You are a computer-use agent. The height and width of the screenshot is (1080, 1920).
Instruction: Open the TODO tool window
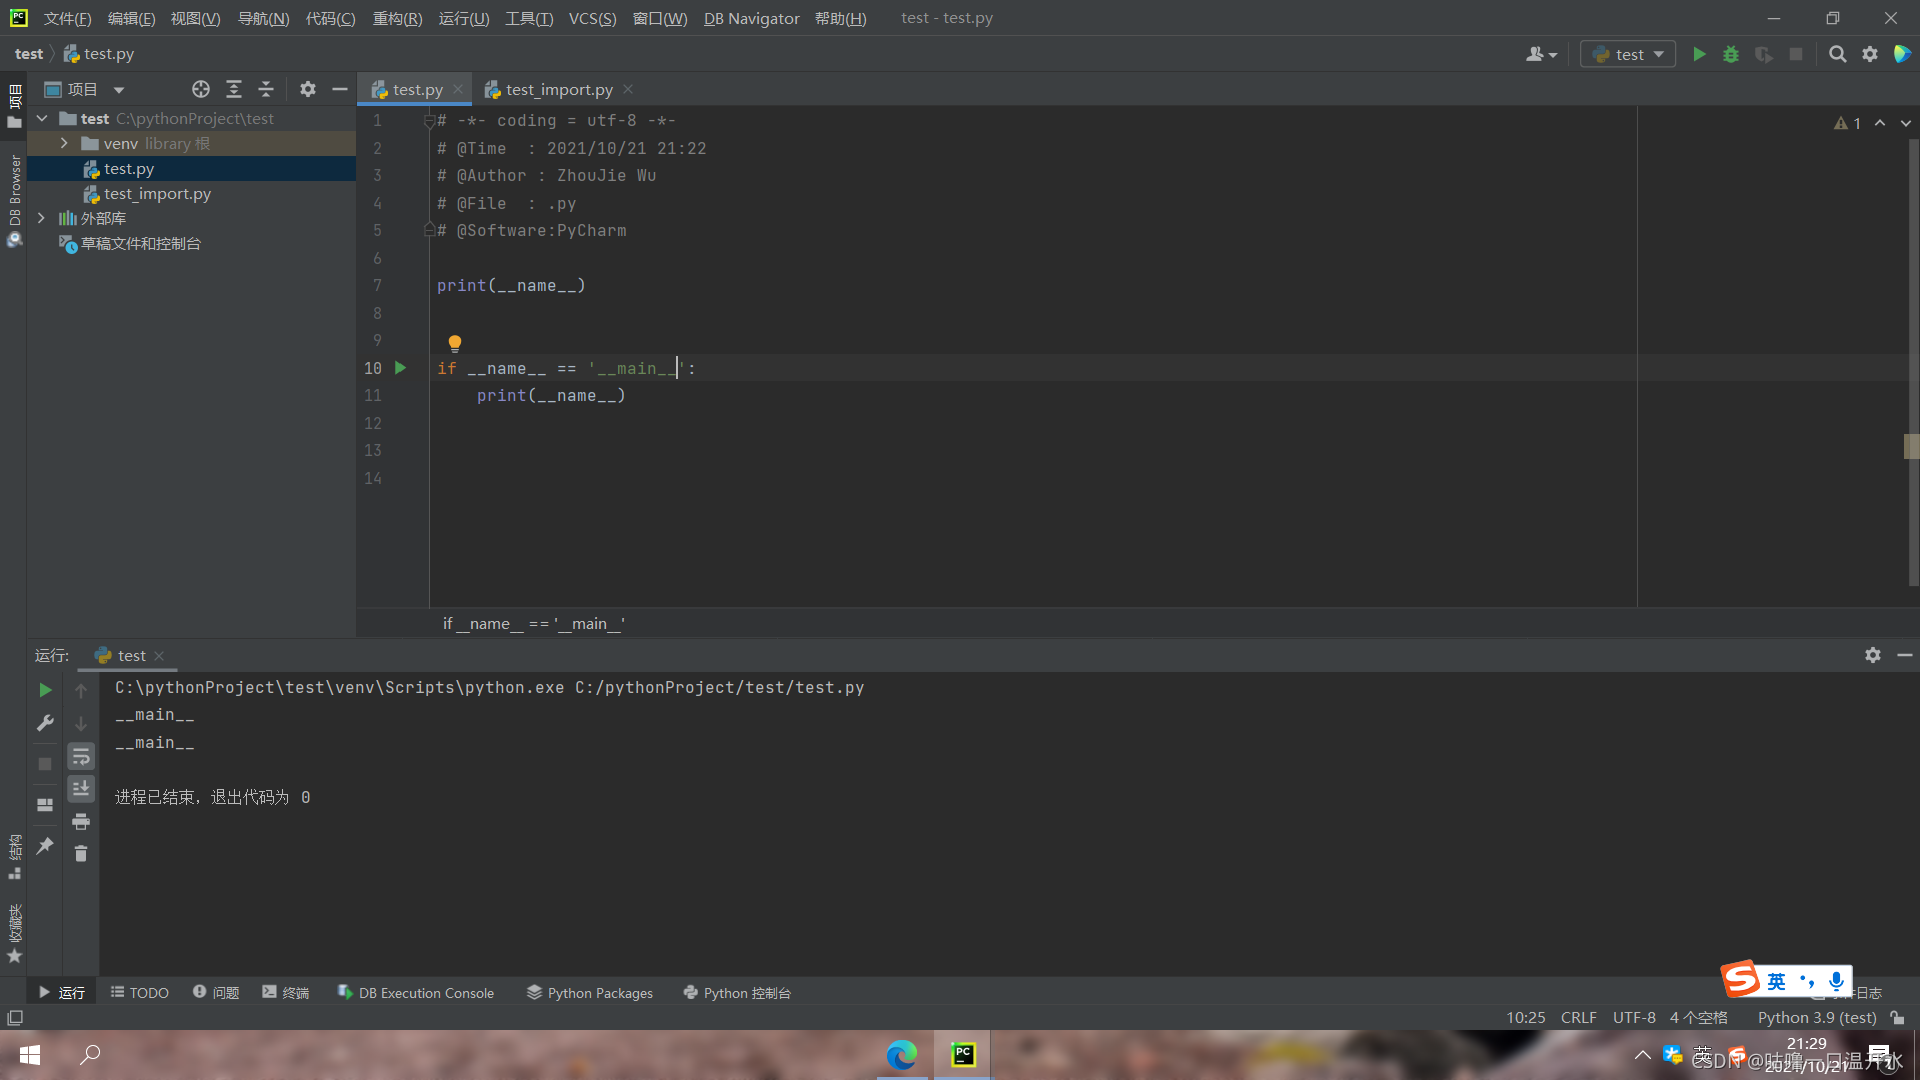click(140, 992)
